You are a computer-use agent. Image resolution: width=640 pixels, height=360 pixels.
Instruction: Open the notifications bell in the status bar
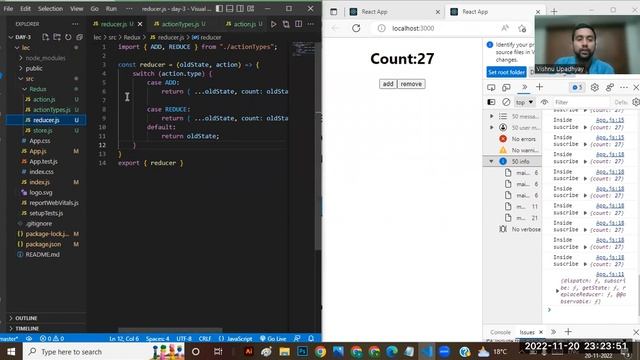tap(311, 338)
